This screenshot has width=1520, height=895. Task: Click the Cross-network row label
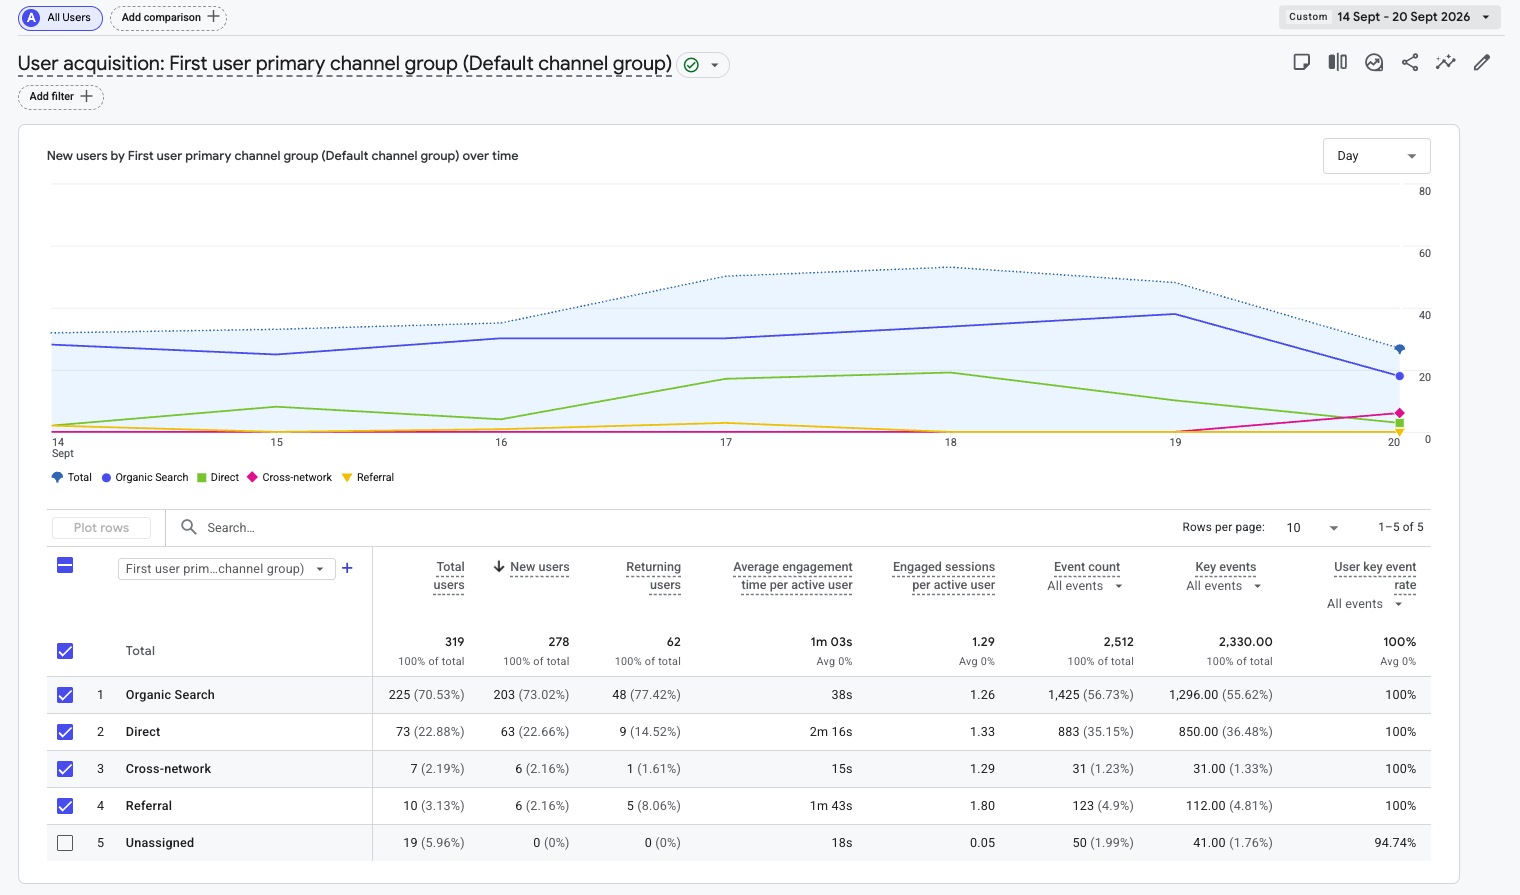168,769
